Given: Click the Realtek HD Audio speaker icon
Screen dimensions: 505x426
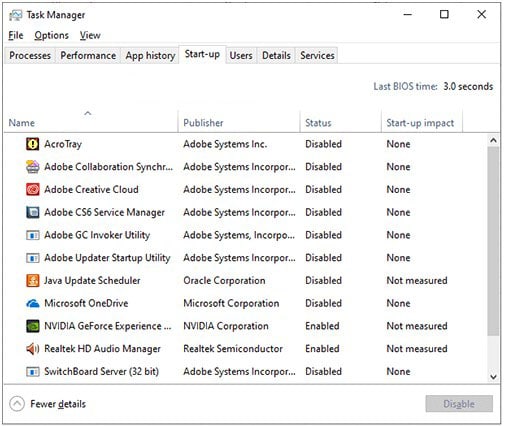Looking at the screenshot, I should [32, 349].
